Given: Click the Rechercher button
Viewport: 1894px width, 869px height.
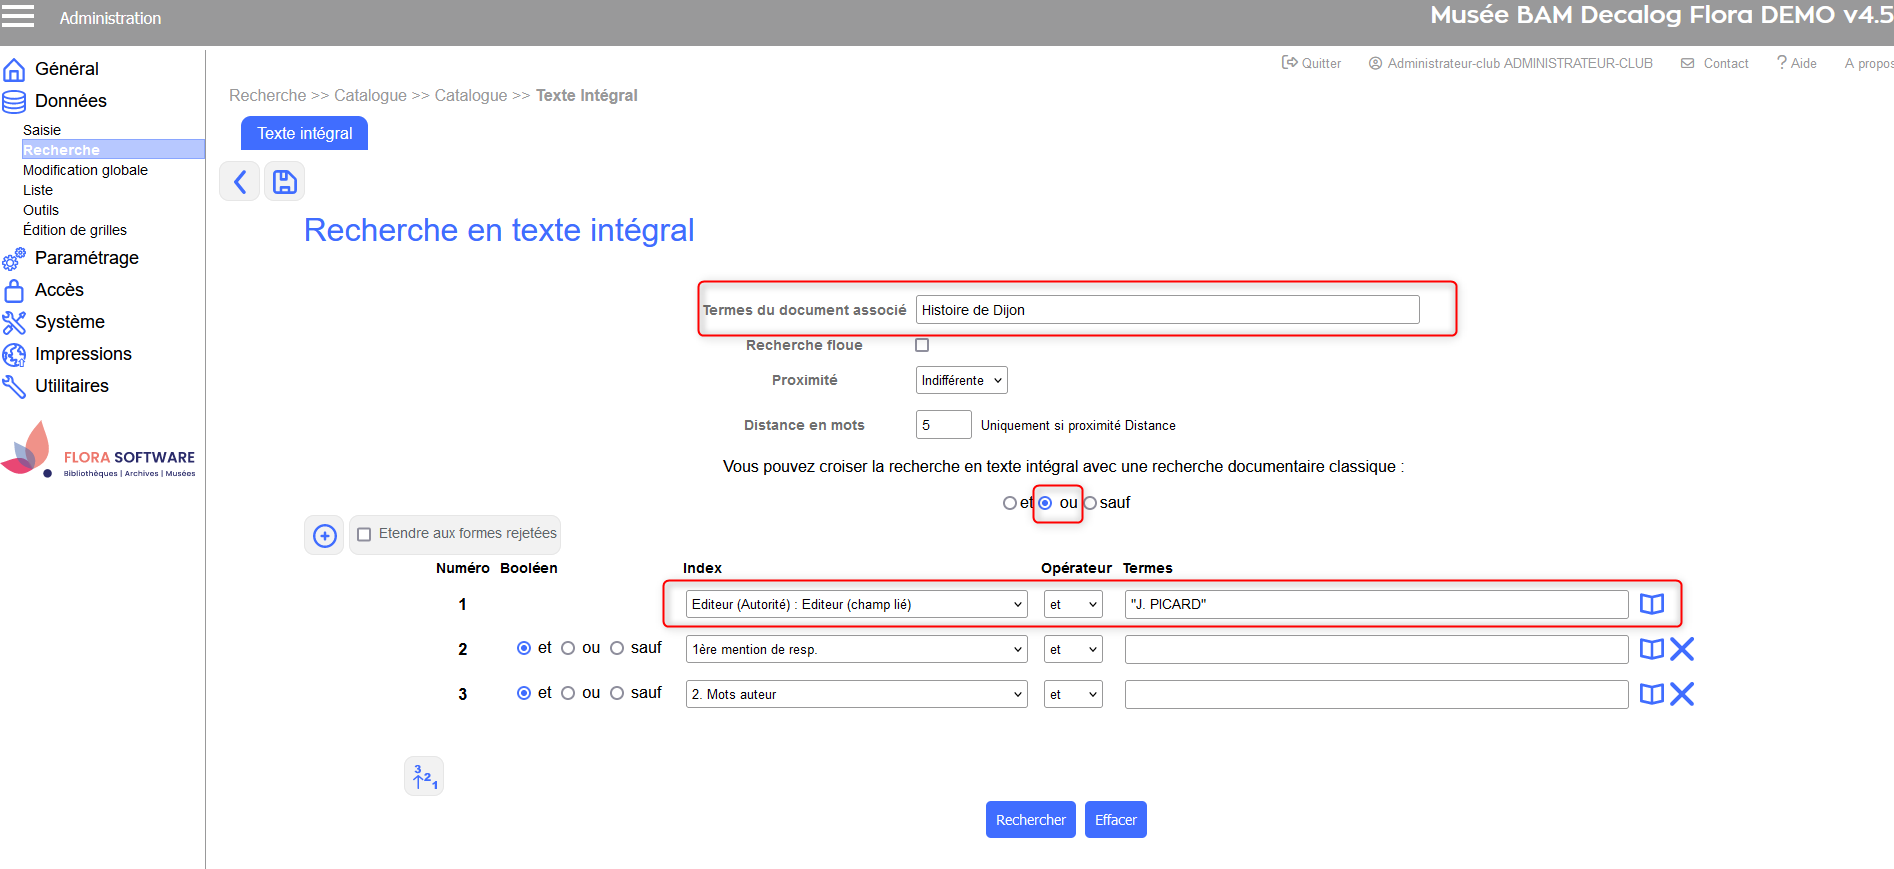Looking at the screenshot, I should pyautogui.click(x=1030, y=820).
